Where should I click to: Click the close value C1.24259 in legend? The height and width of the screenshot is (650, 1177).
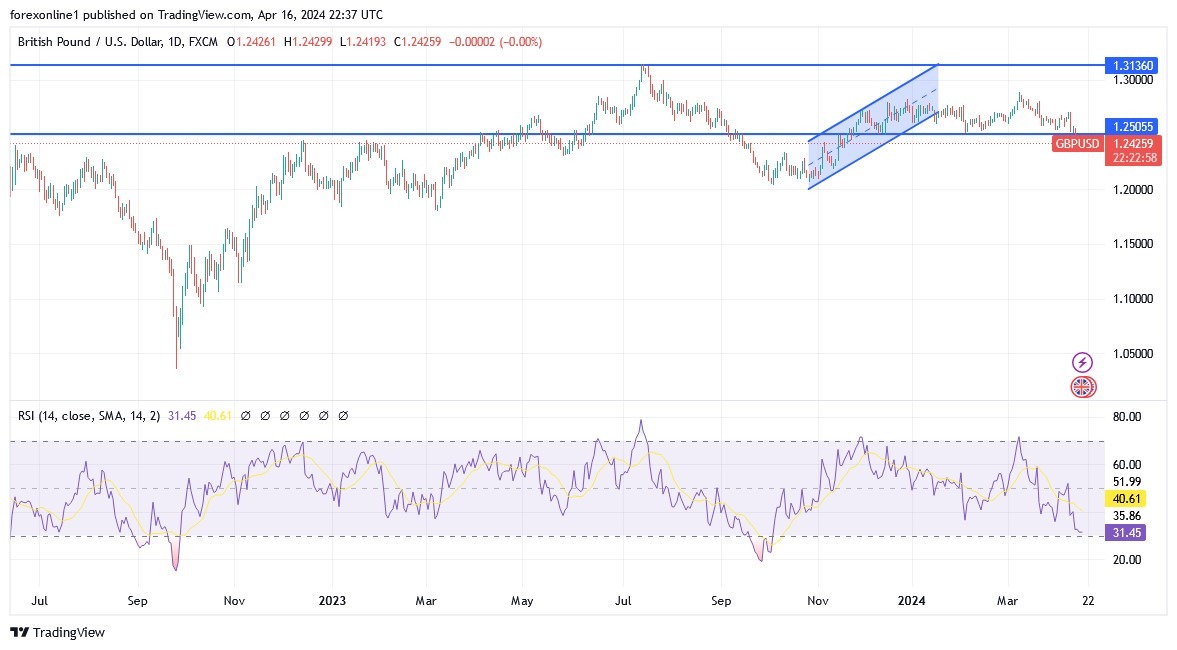417,42
